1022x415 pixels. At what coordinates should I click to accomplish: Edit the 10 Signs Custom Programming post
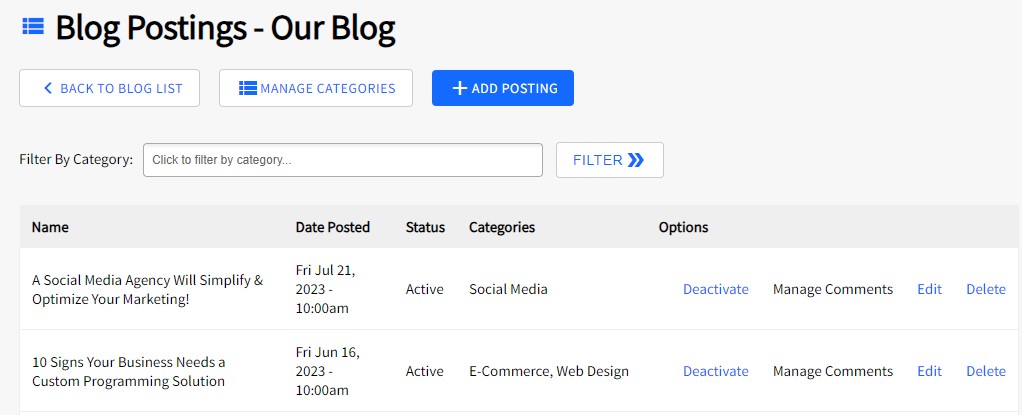tap(929, 371)
